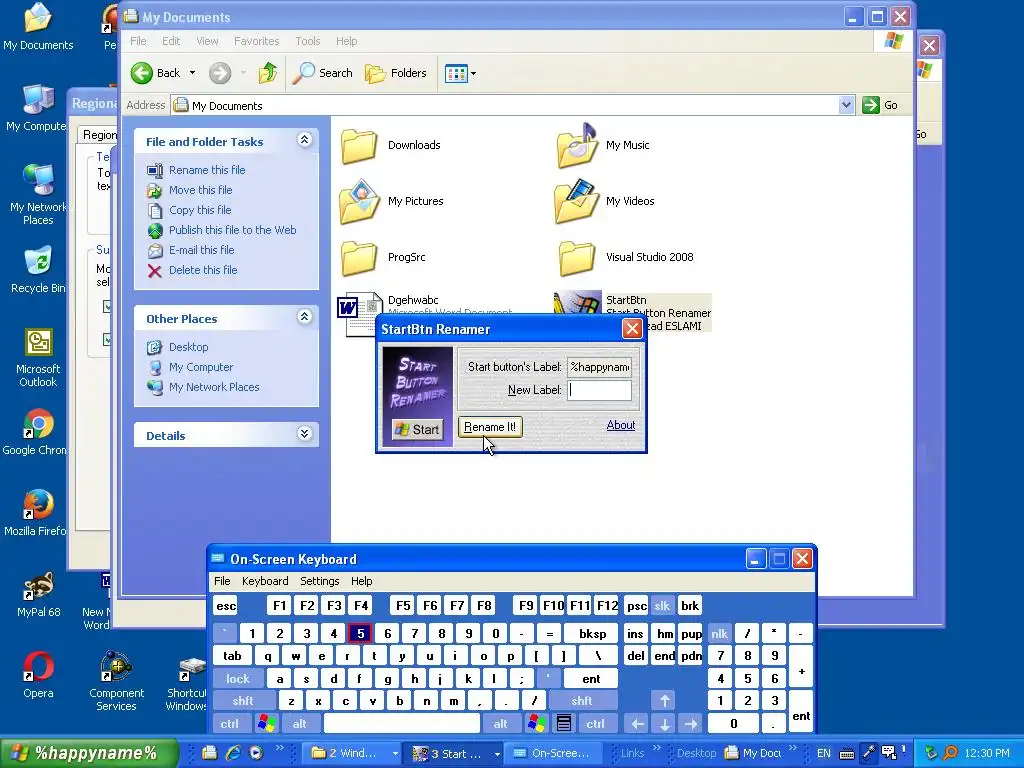Open Opera desktop shortcut
Screen dimensions: 1024x768
click(38, 675)
